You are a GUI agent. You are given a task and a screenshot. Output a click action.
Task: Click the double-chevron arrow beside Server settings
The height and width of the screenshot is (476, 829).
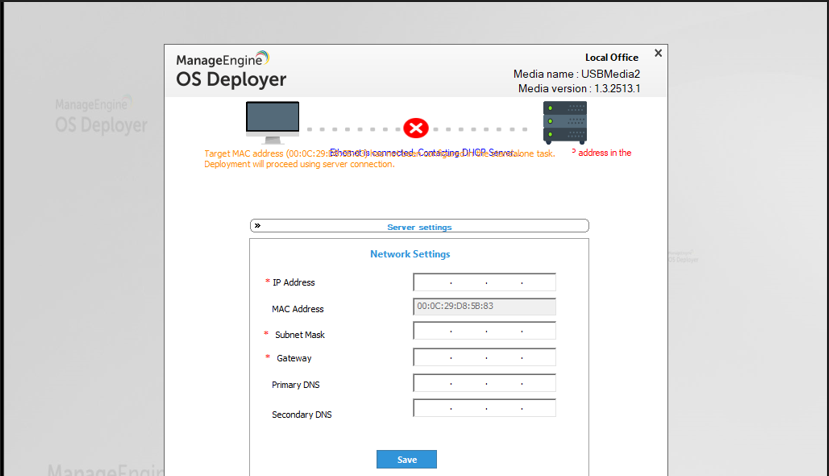[x=257, y=226]
